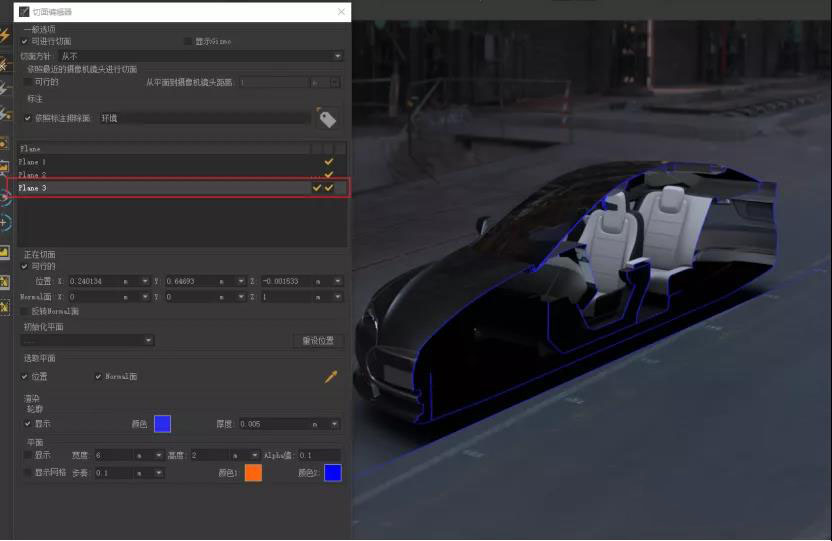Image resolution: width=832 pixels, height=541 pixels.
Task: Open the 切面方针 dropdown
Action: (x=200, y=56)
